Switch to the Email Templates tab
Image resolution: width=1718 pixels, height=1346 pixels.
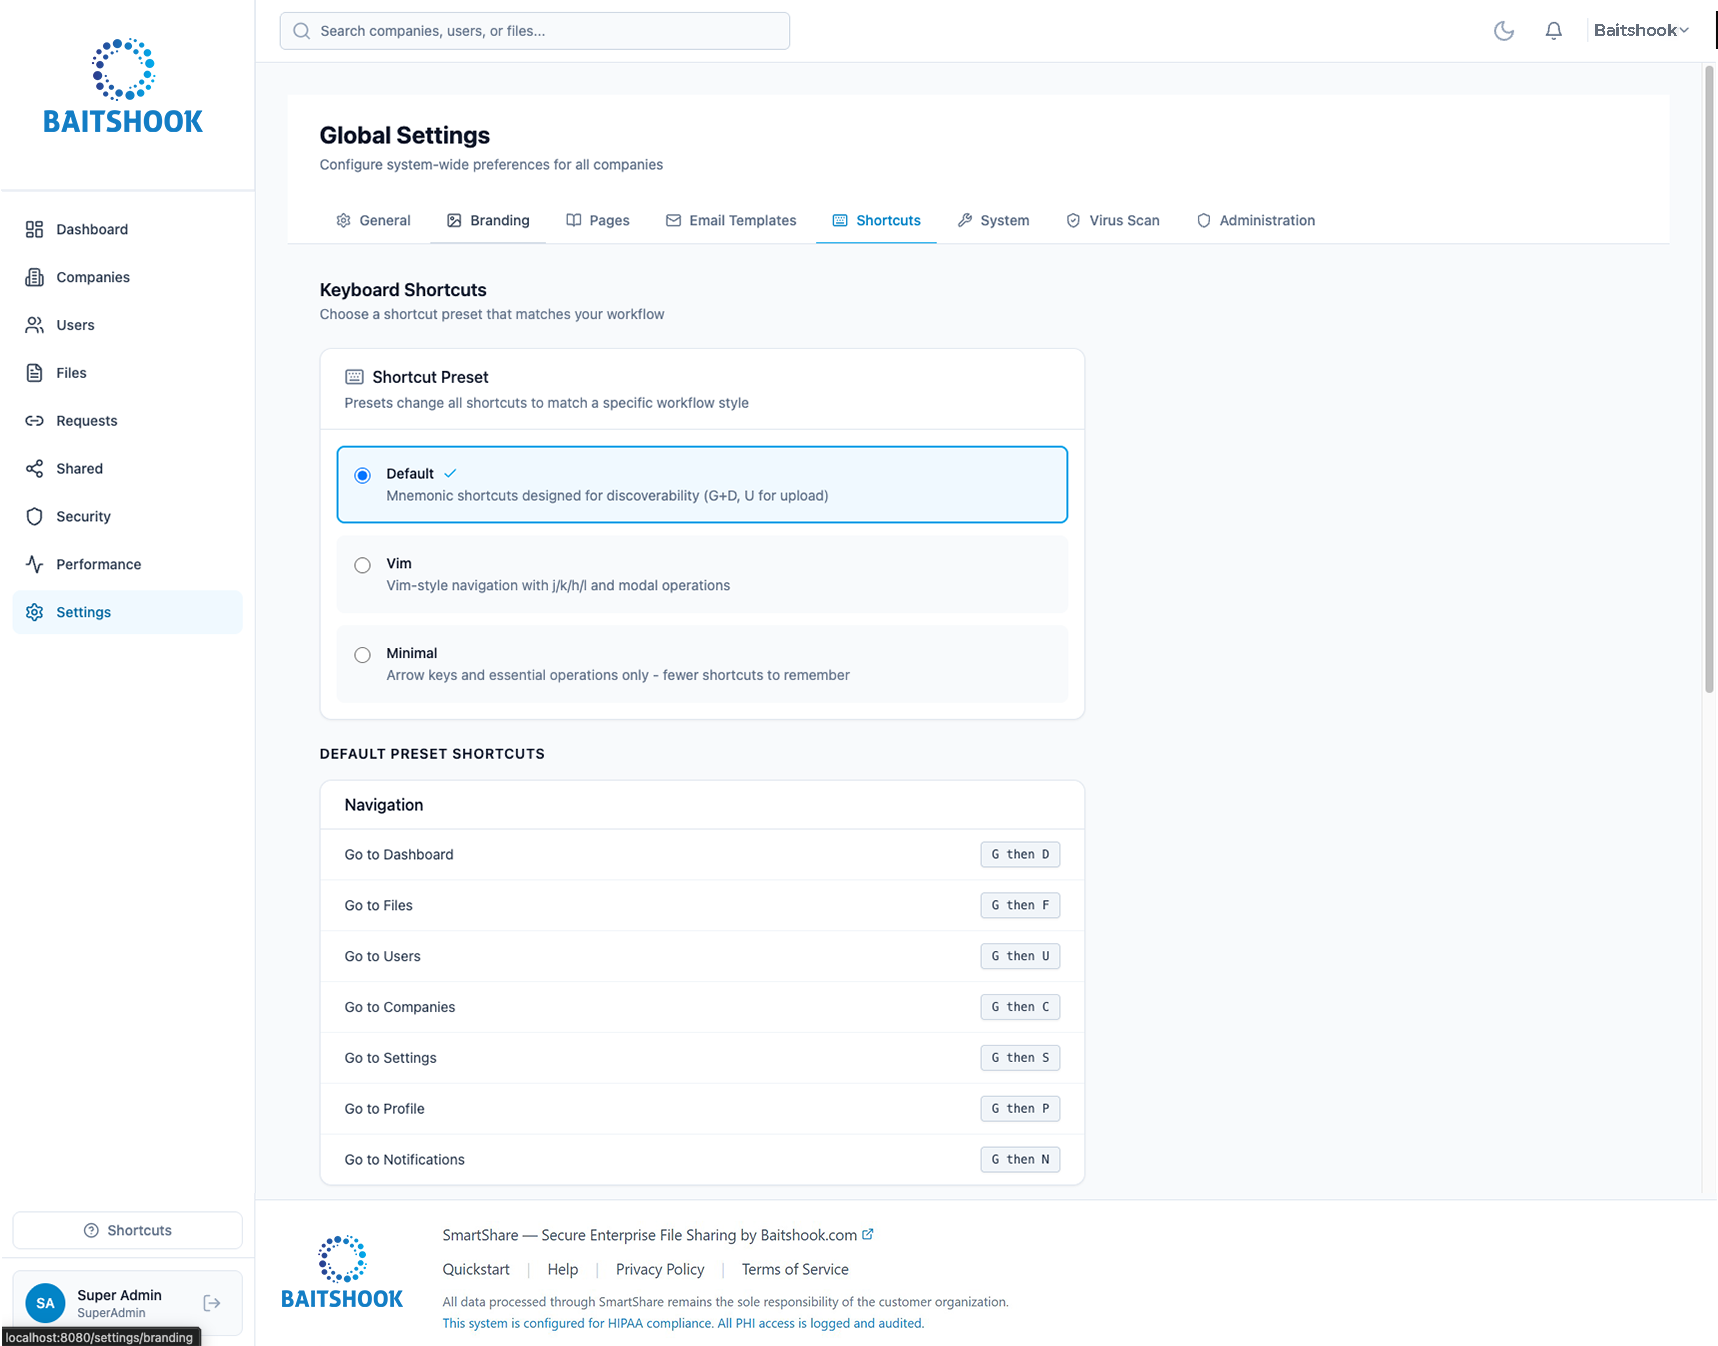[731, 220]
